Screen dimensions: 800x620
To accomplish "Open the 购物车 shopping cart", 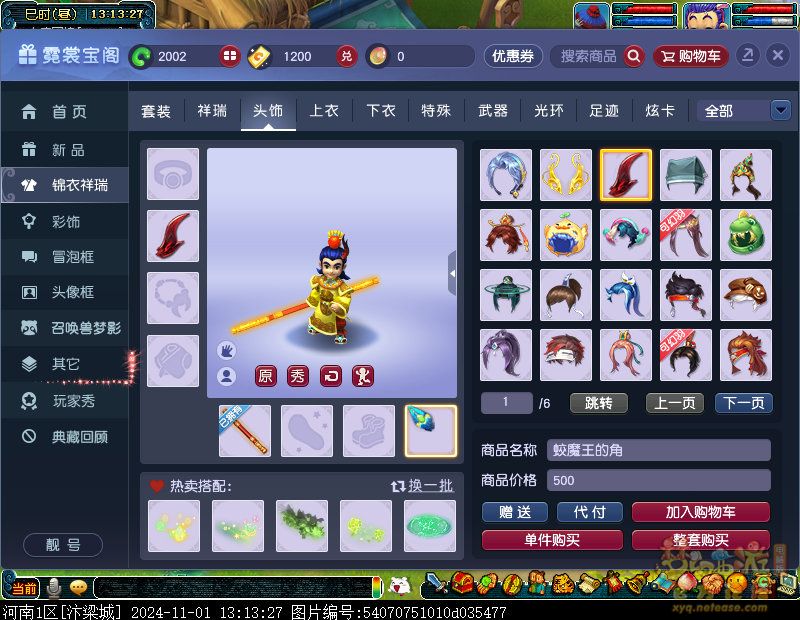I will (x=691, y=56).
